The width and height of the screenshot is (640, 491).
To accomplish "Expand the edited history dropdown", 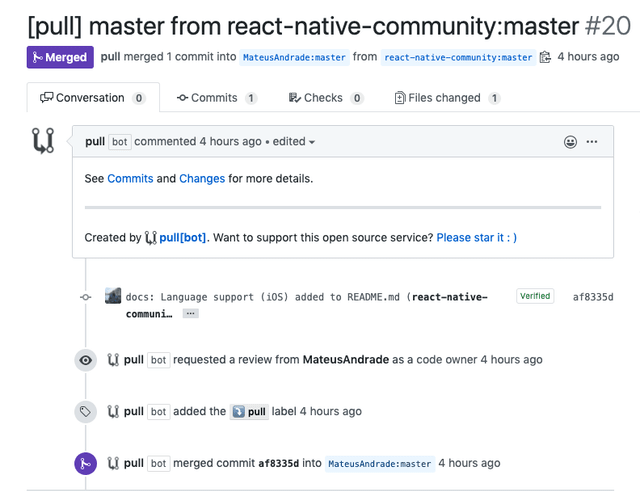I will 293,142.
